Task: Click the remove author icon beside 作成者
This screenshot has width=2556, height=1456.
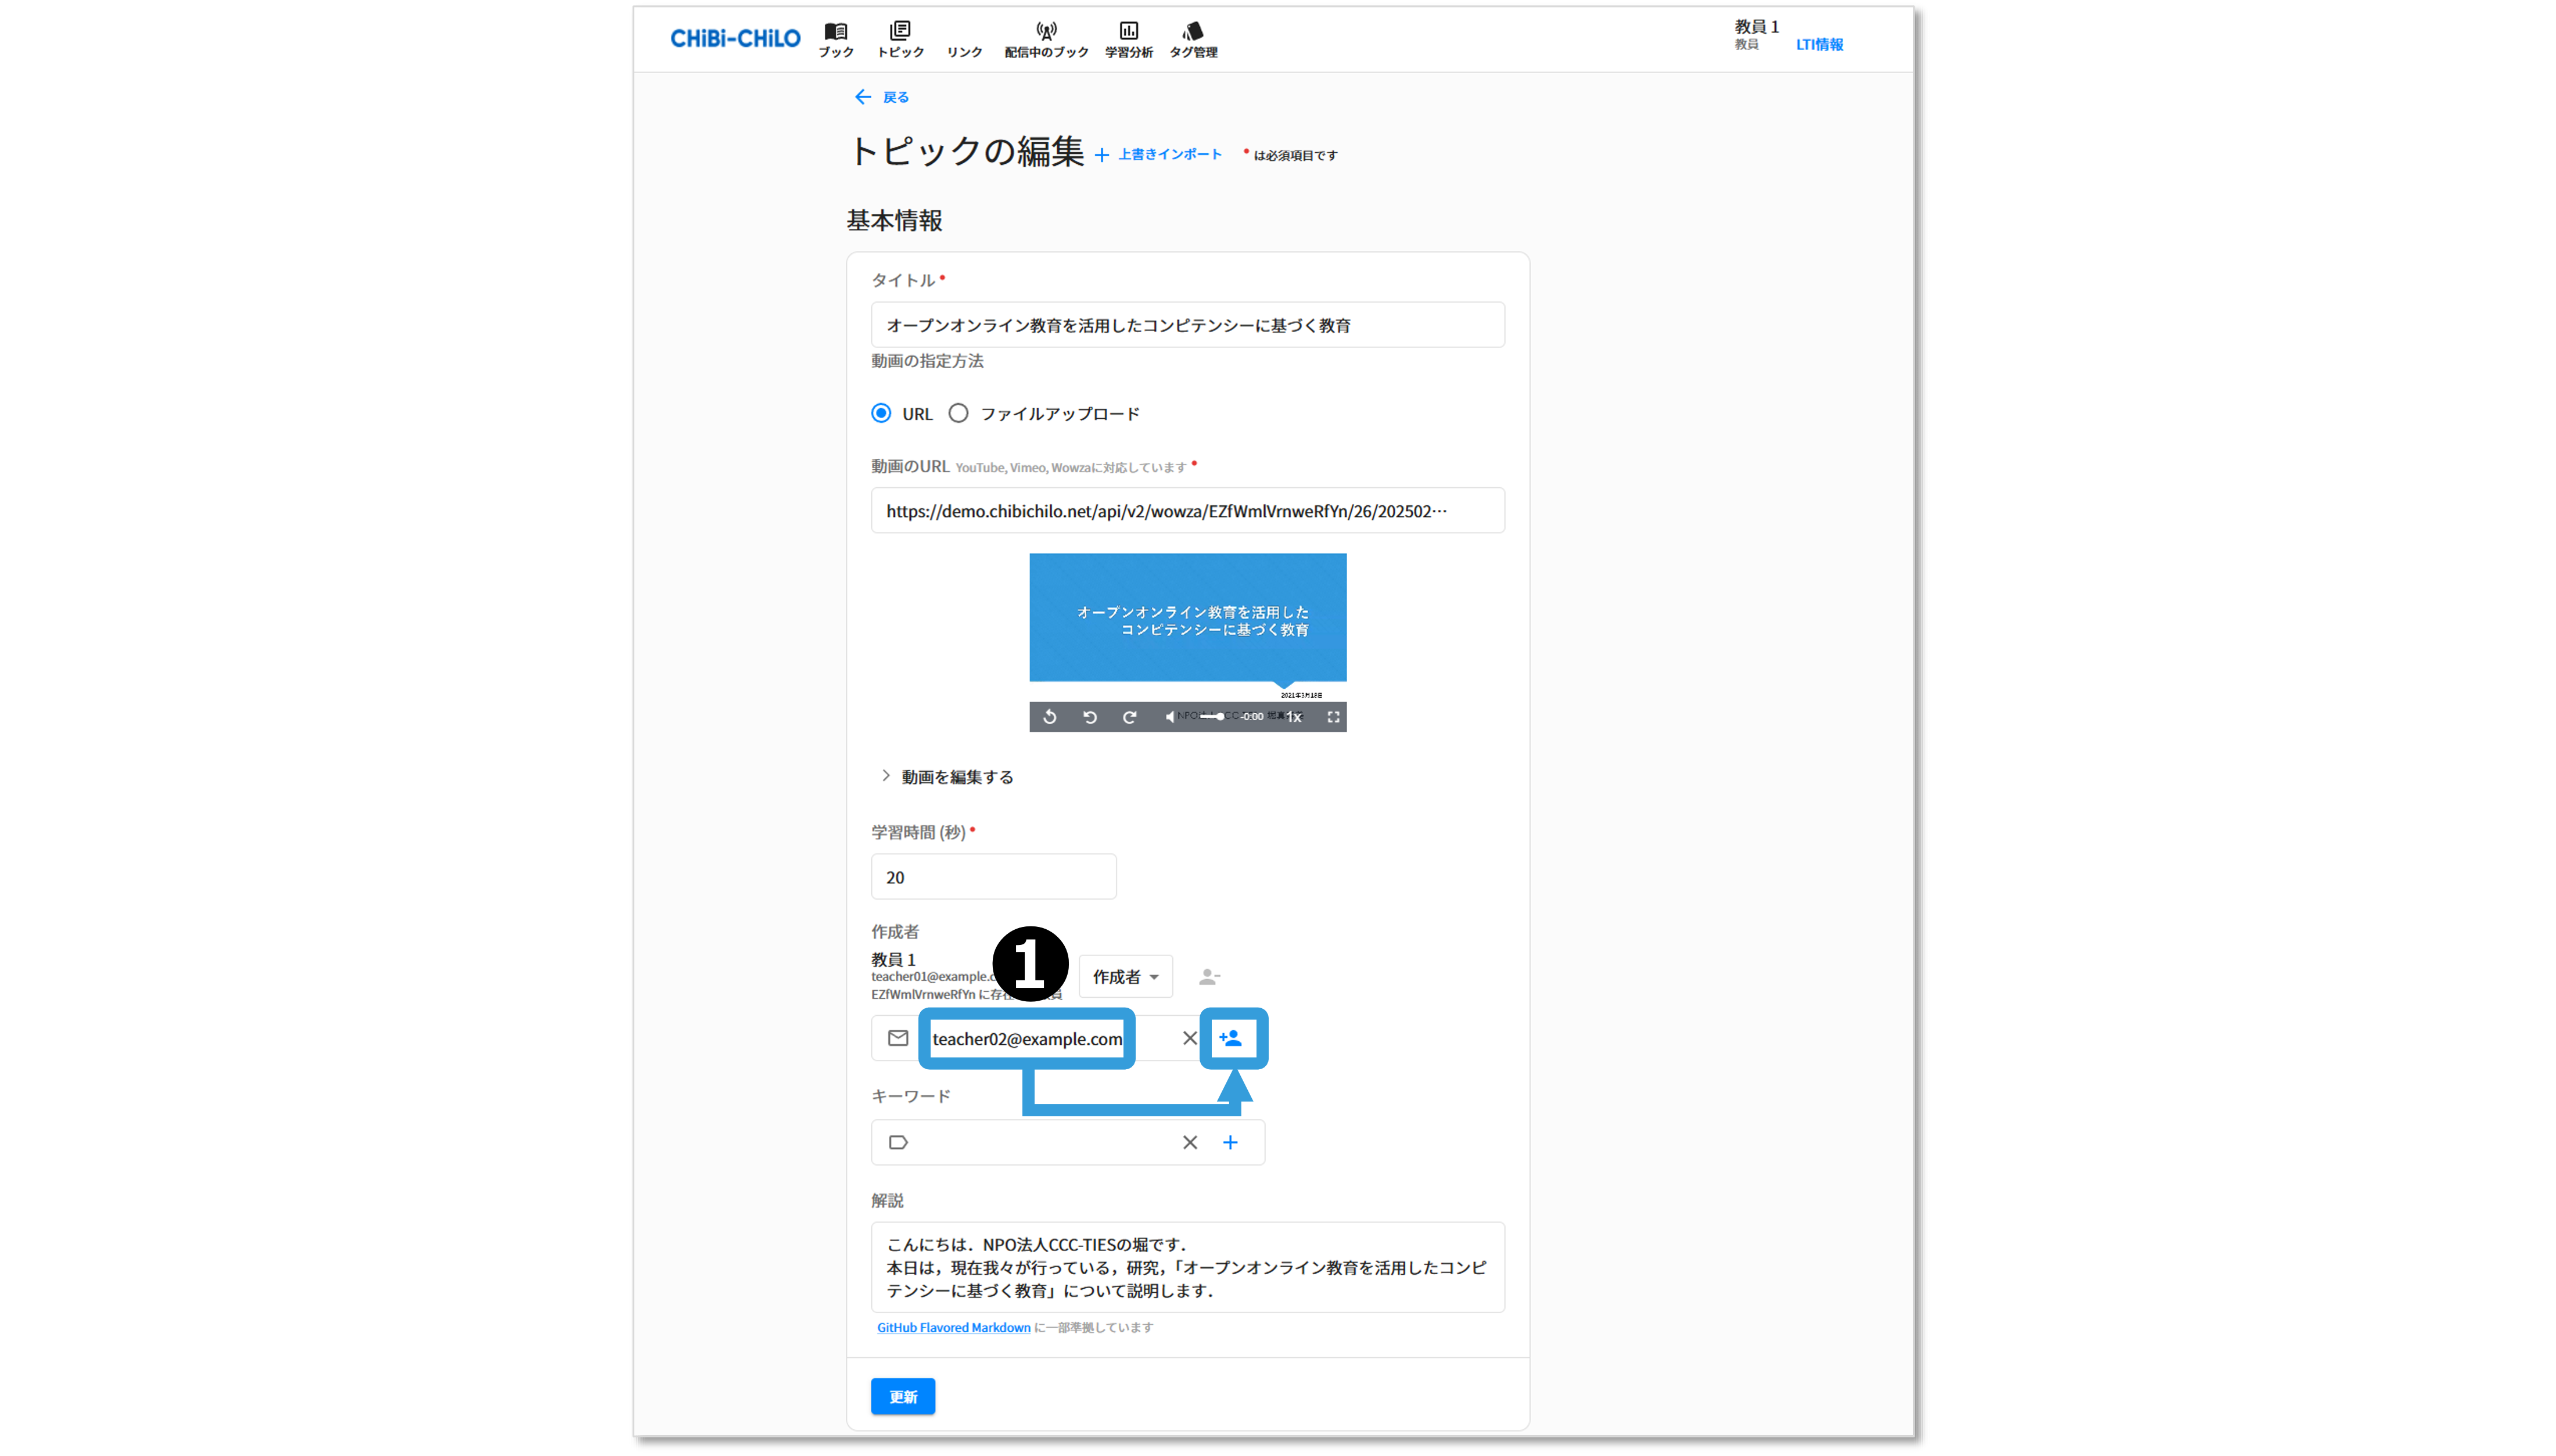Action: [x=1209, y=976]
